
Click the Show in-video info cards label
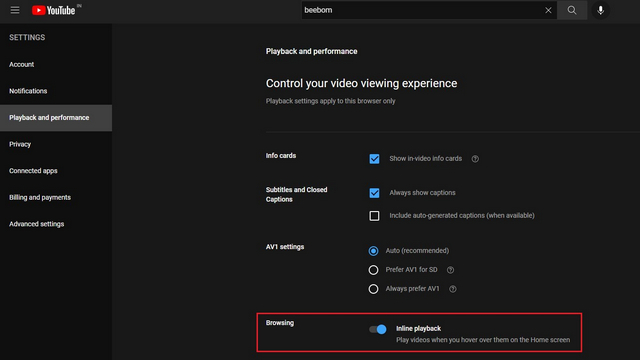pyautogui.click(x=425, y=158)
